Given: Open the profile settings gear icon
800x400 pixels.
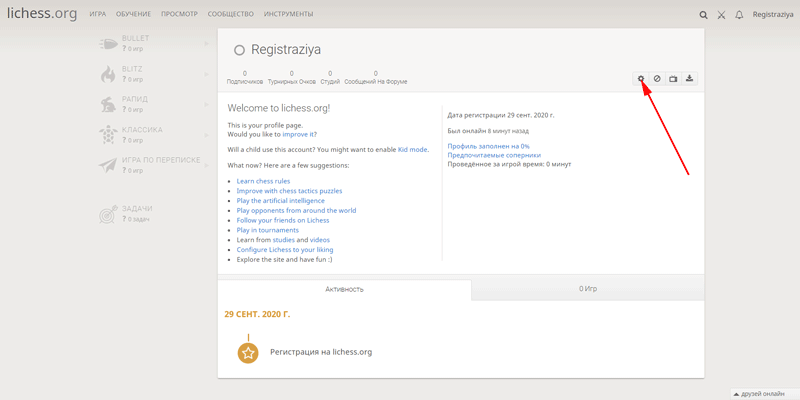Looking at the screenshot, I should pos(641,79).
